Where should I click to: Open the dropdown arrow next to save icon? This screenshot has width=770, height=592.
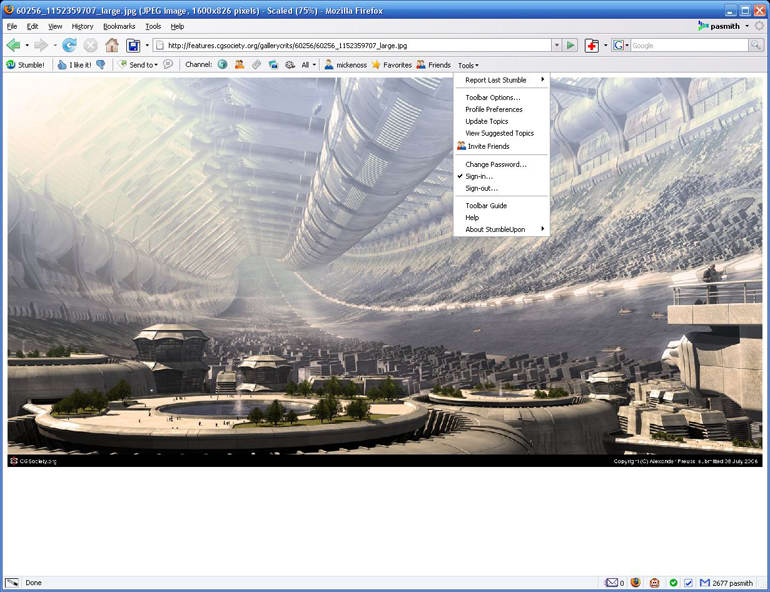[147, 46]
